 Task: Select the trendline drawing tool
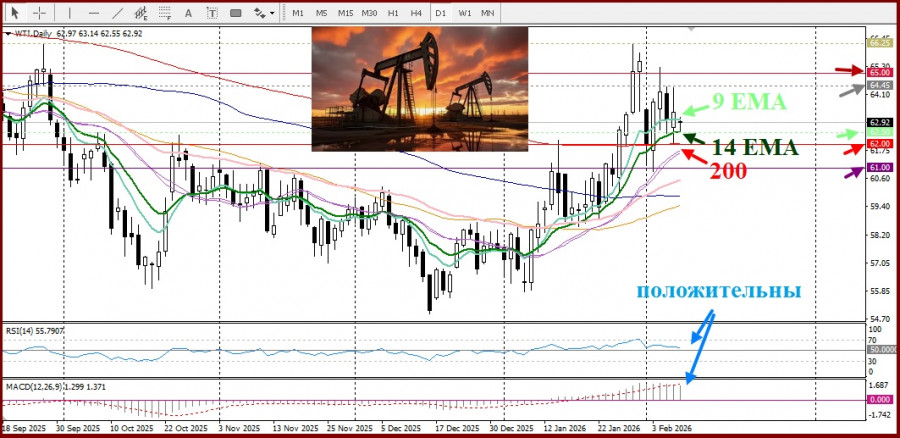(115, 13)
